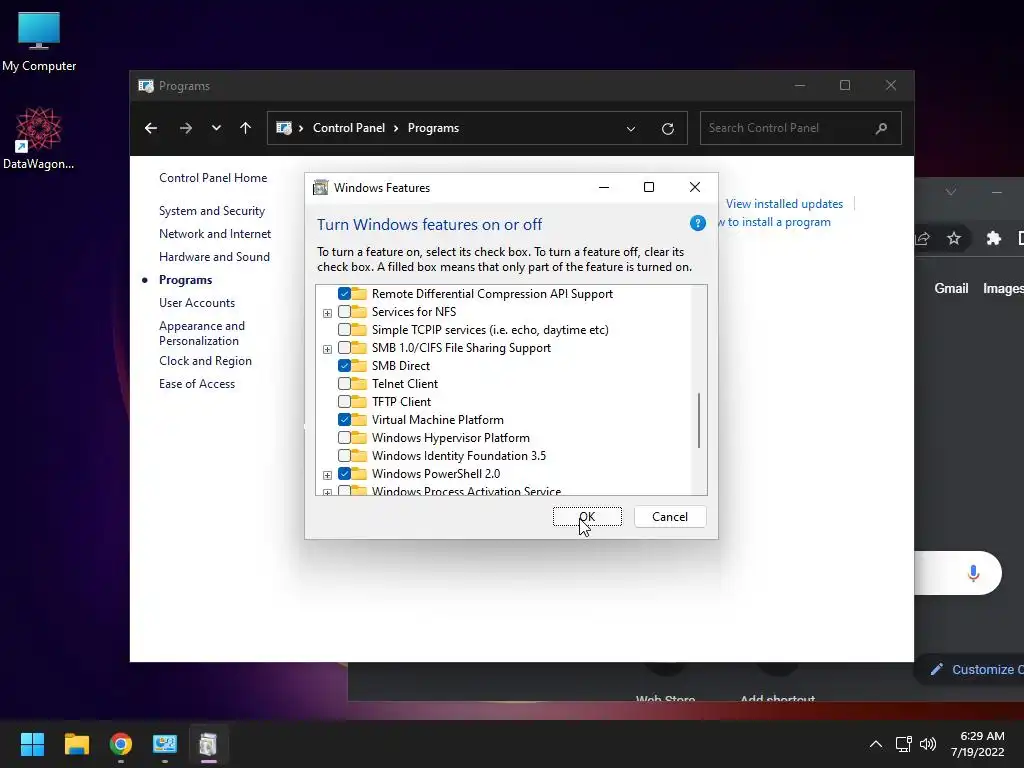Enable the TFTP Client checkbox
Screen dimensions: 1024x768
(344, 402)
